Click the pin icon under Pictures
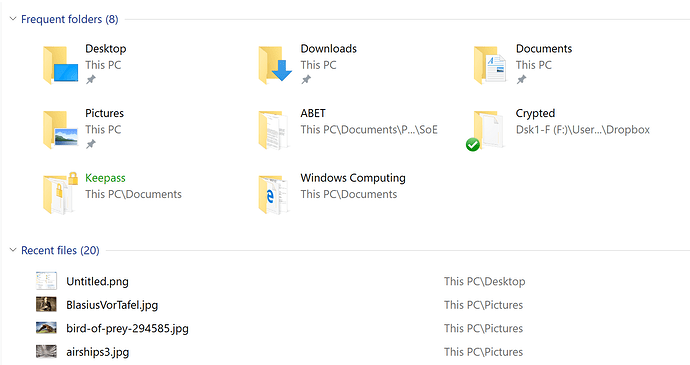The width and height of the screenshot is (690, 365). [x=91, y=144]
